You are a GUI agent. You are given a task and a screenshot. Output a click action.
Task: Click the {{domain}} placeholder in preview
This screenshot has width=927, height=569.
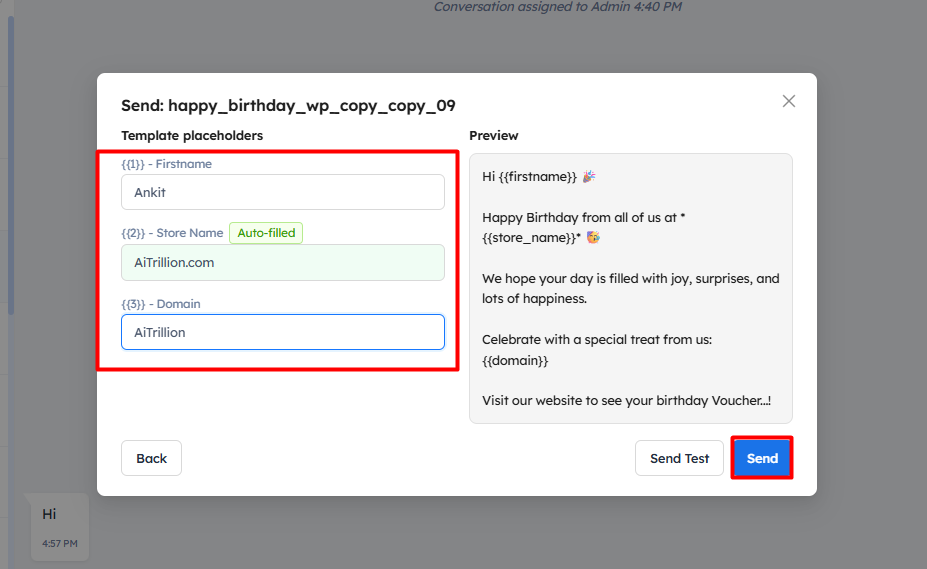tap(515, 359)
